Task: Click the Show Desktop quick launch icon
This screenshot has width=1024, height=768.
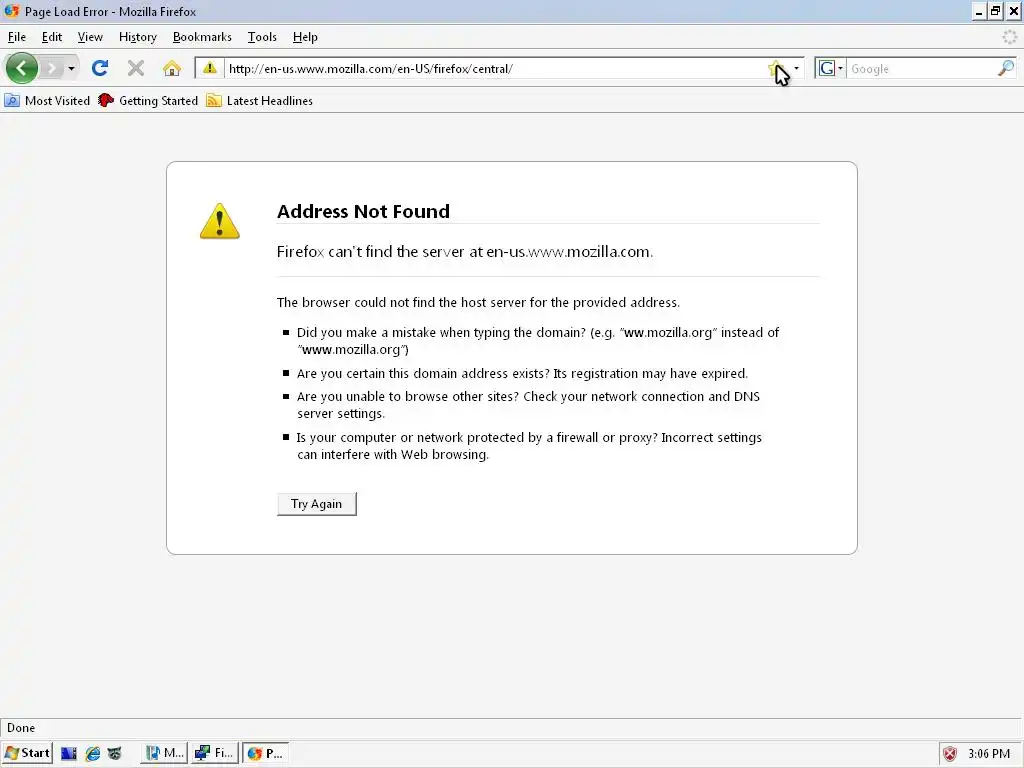Action: click(x=69, y=753)
